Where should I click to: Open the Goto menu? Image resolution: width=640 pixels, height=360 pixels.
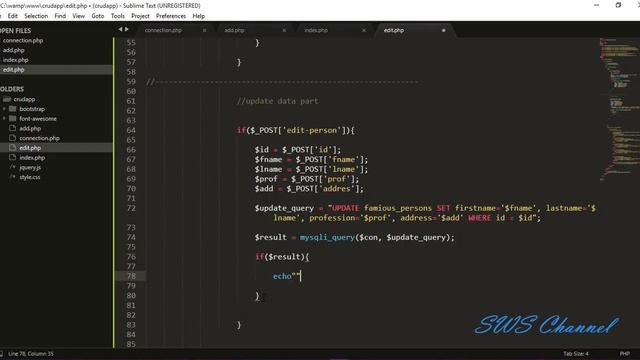pos(98,16)
